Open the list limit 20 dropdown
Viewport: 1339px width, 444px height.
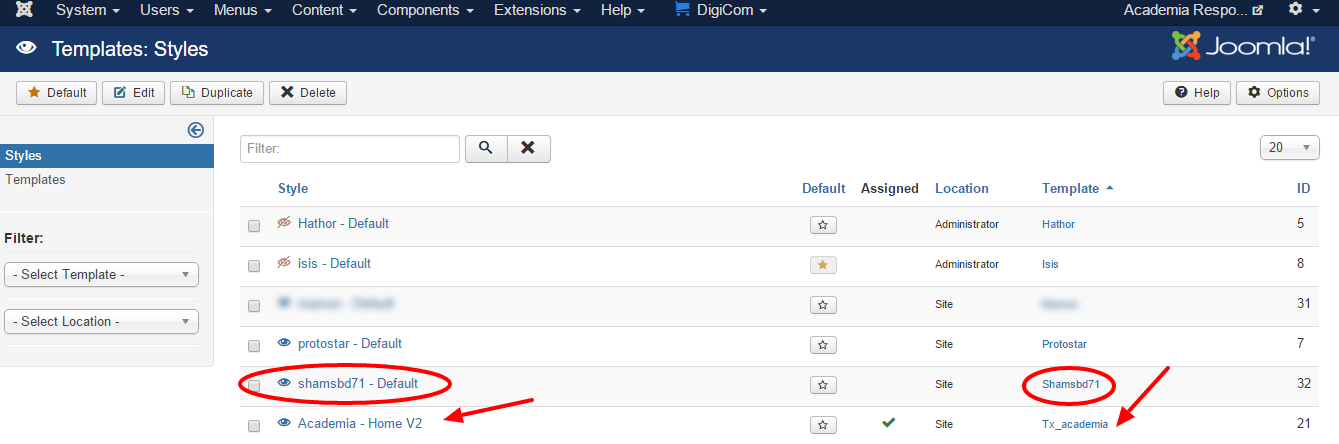click(x=1290, y=148)
